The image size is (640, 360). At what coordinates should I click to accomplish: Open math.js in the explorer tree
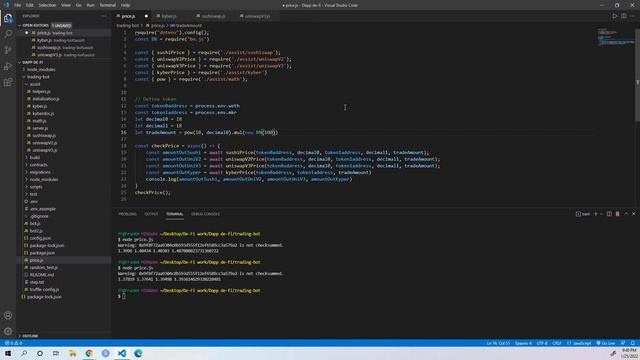tap(39, 121)
